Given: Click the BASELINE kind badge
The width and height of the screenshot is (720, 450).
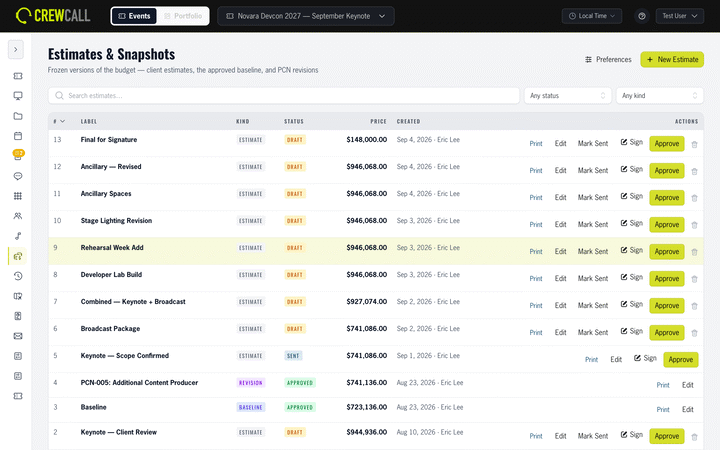Looking at the screenshot, I should [x=251, y=407].
